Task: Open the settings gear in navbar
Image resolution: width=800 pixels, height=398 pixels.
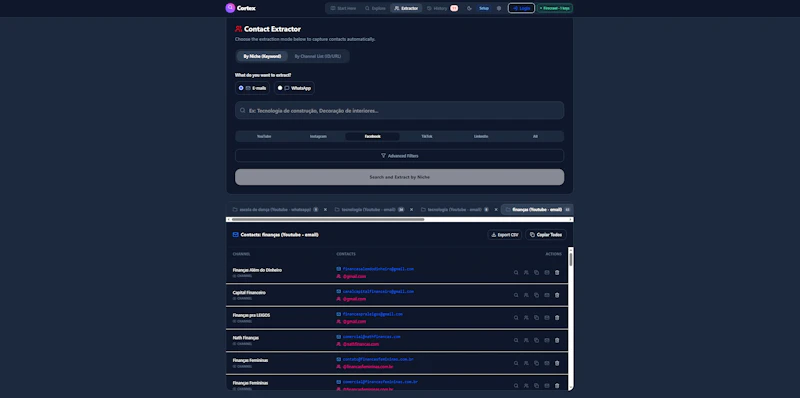Action: [499, 8]
